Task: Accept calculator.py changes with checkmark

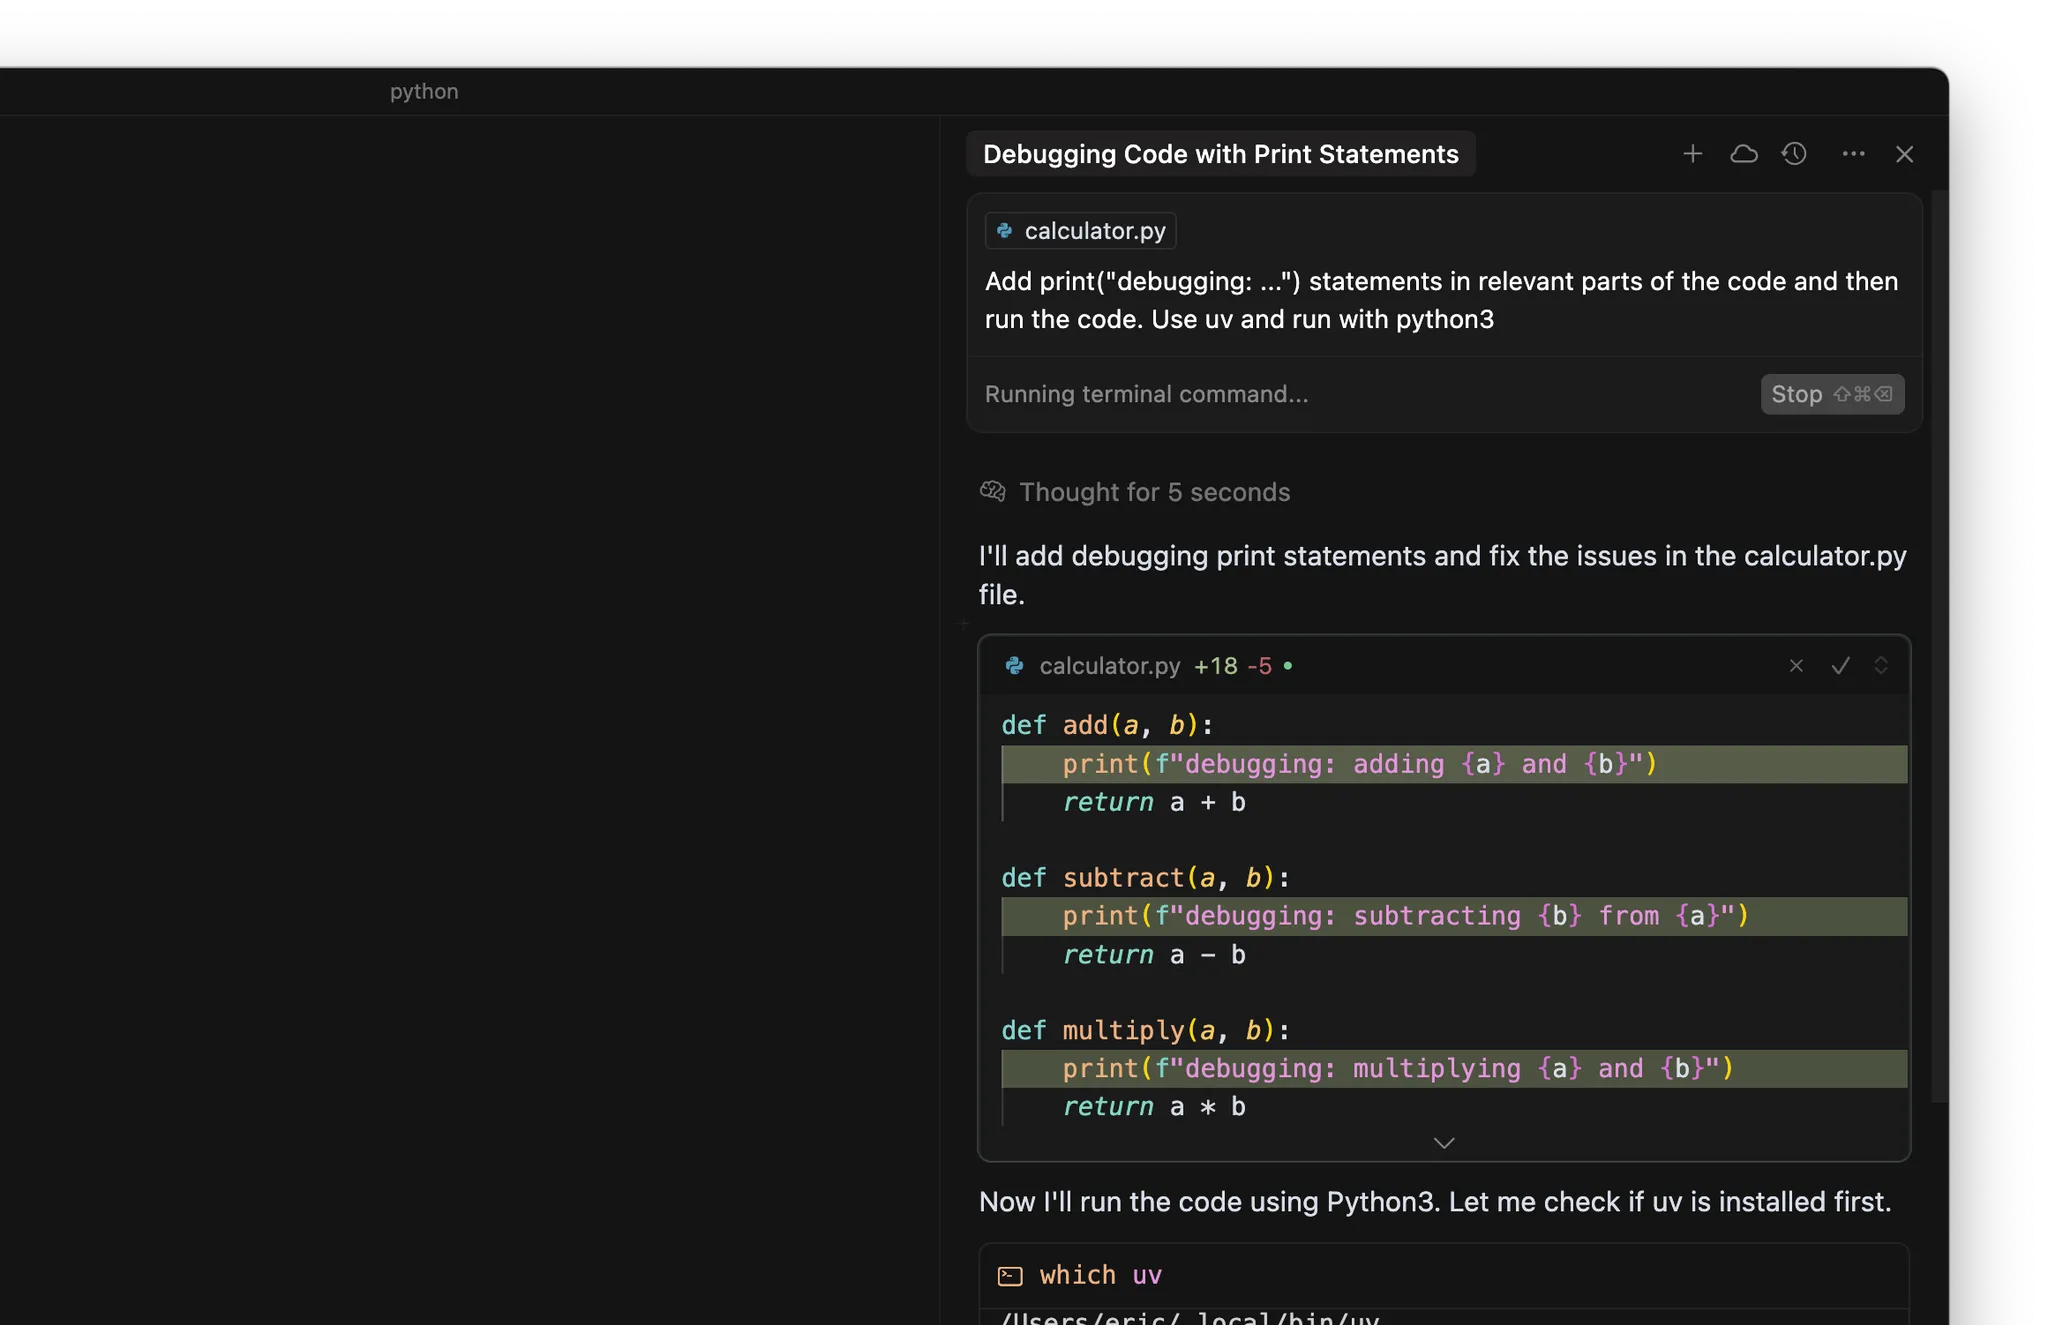Action: pos(1840,666)
